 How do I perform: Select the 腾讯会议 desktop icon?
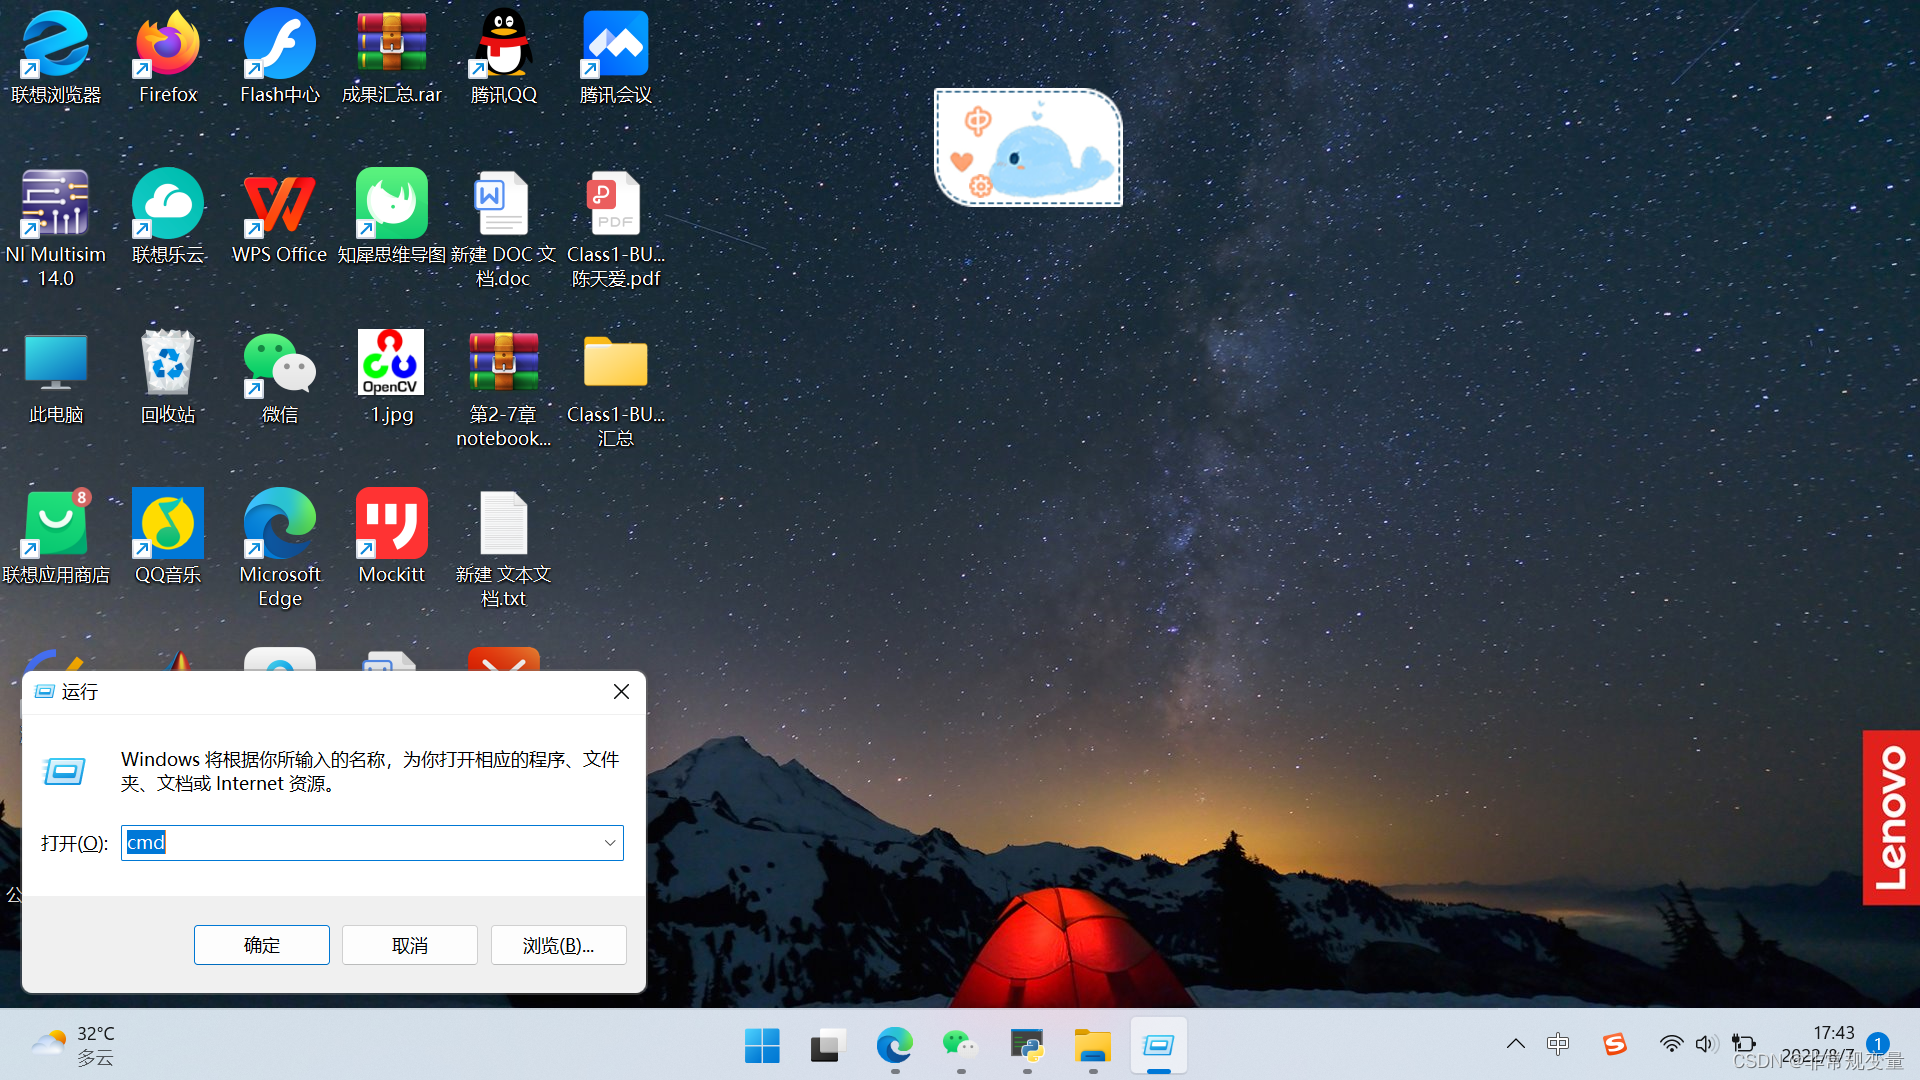(616, 57)
